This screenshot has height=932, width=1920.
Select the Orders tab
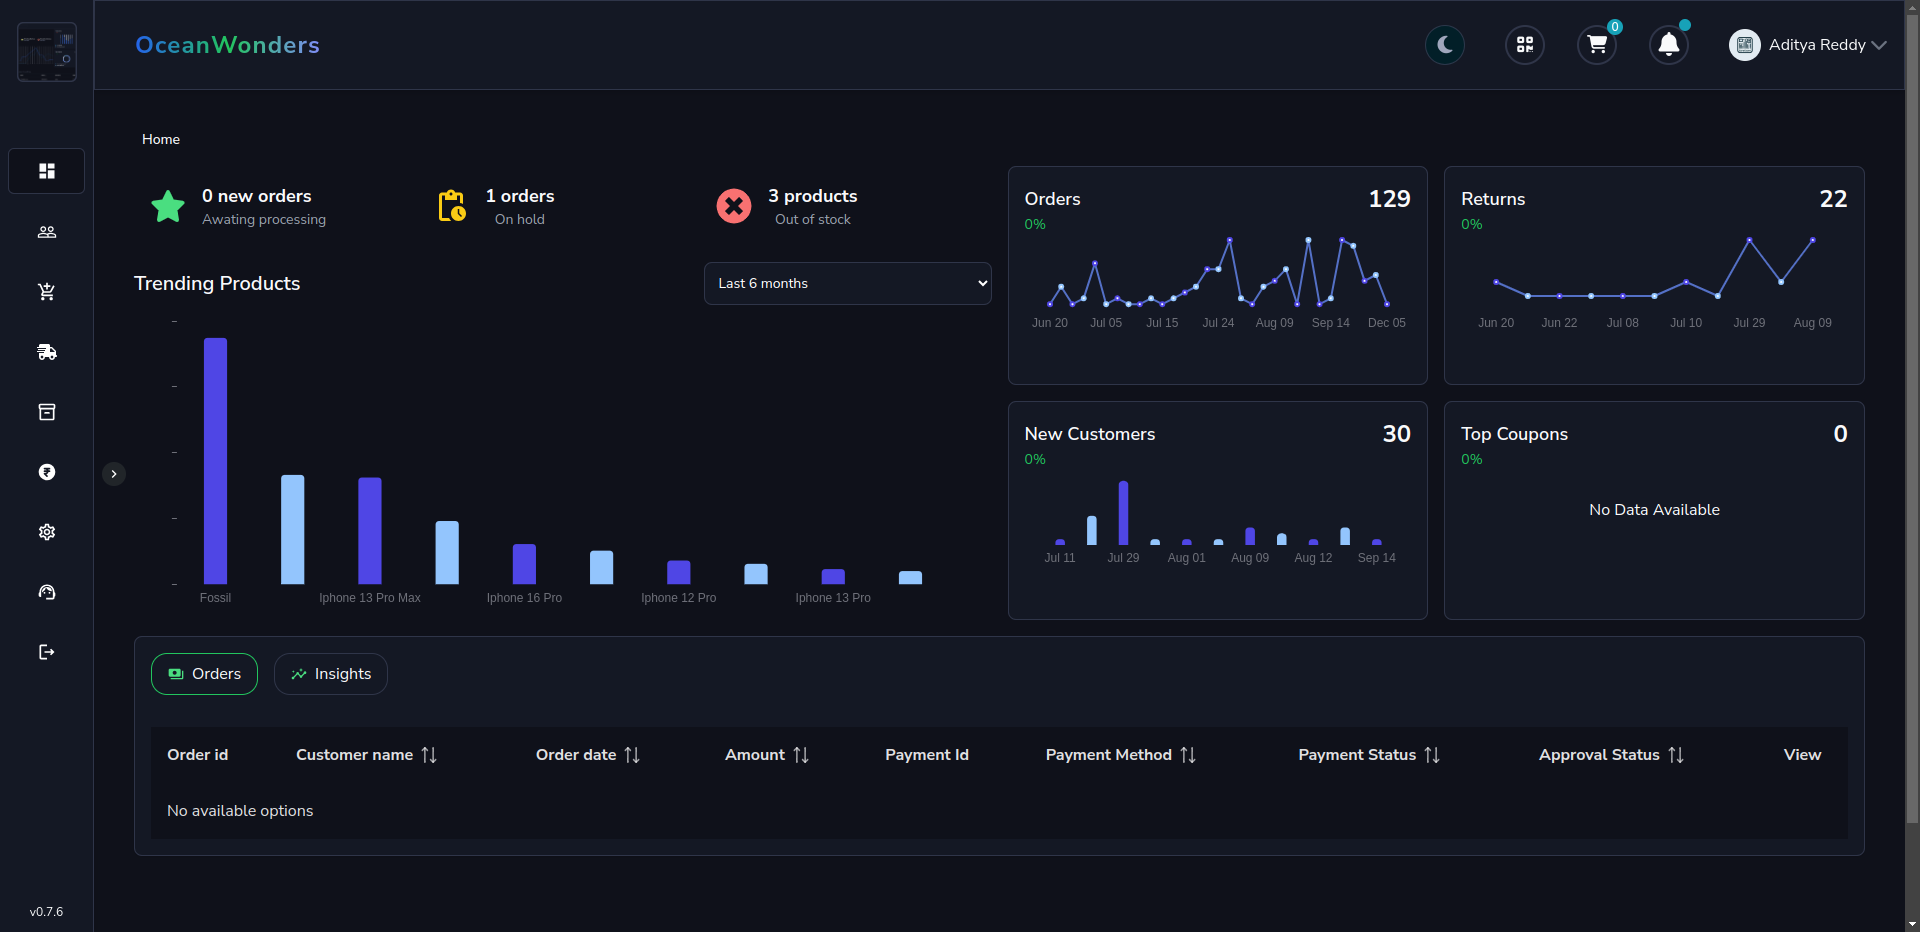pos(204,674)
